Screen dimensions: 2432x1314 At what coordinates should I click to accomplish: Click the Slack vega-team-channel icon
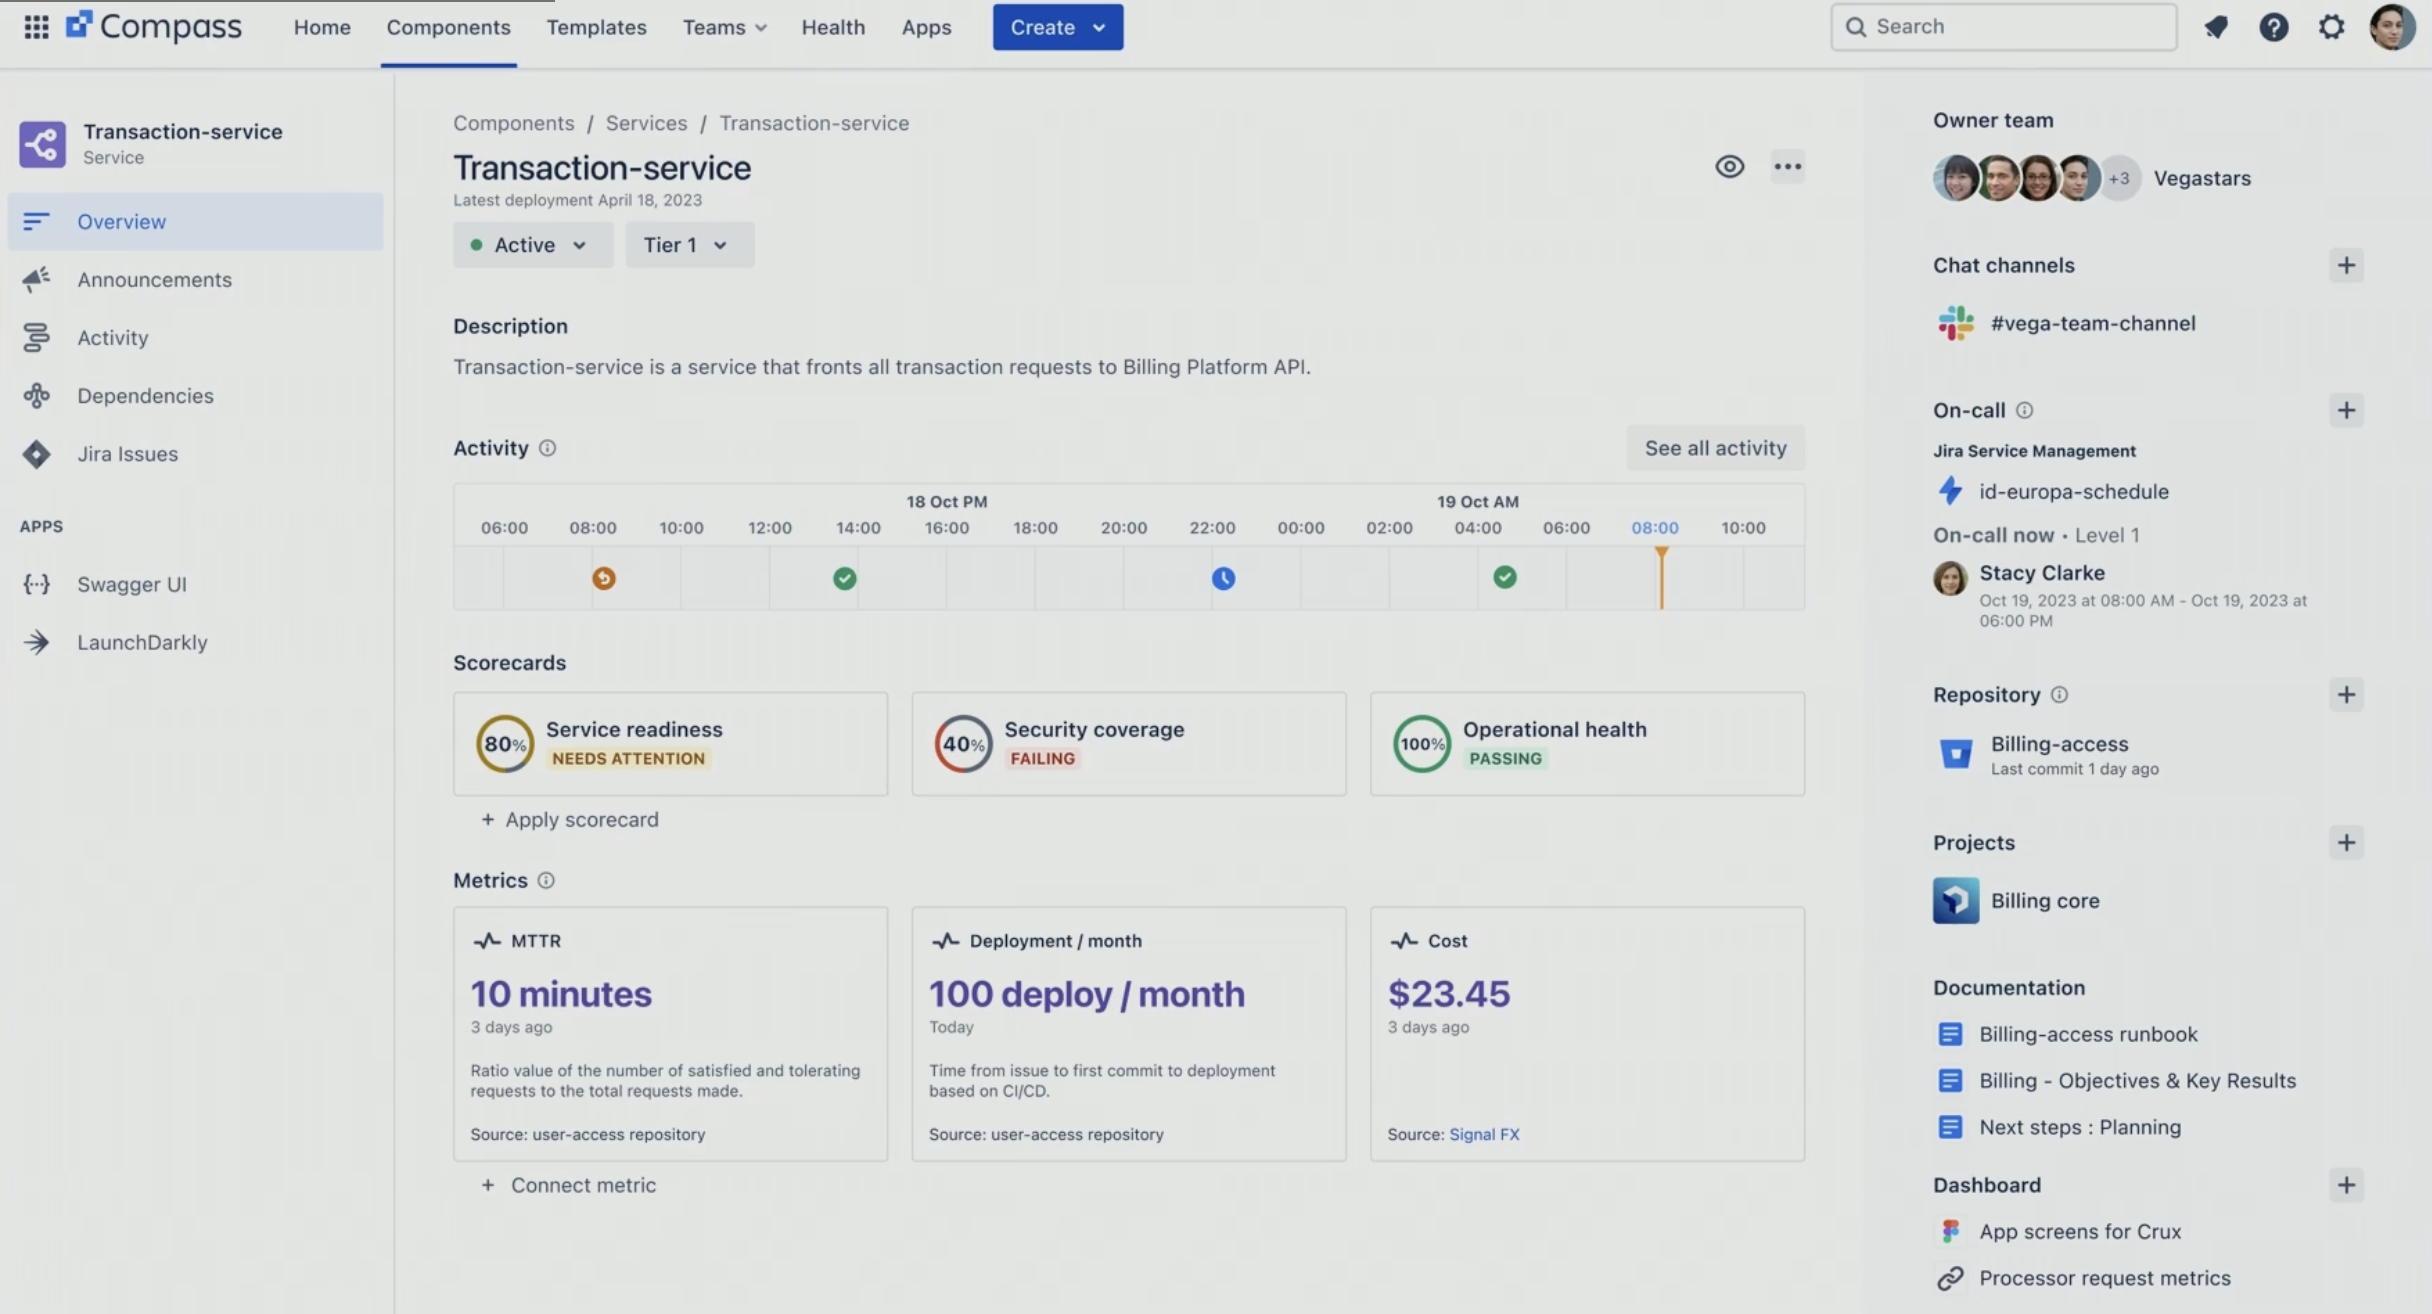[x=1955, y=323]
